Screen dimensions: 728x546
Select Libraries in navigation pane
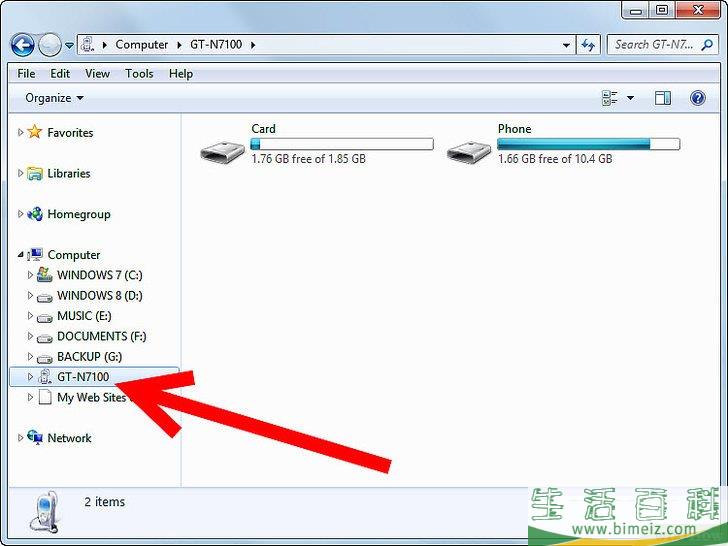(x=69, y=174)
